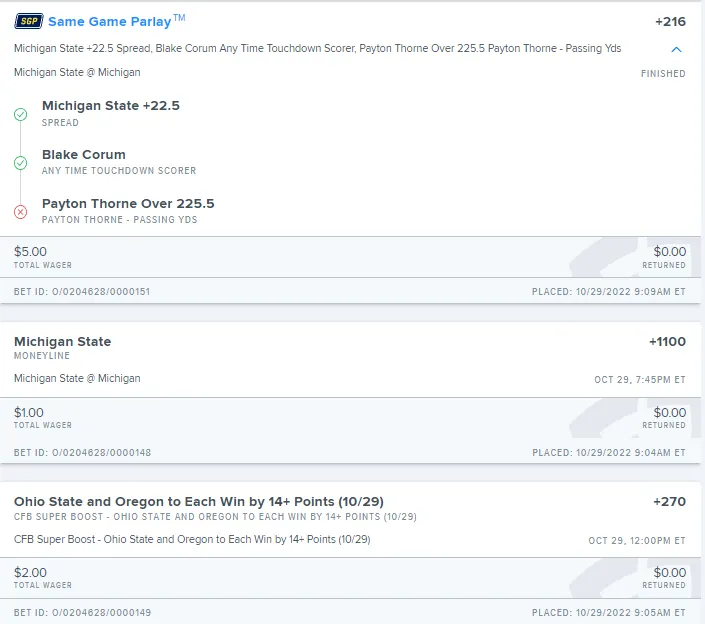Image resolution: width=705 pixels, height=624 pixels.
Task: Click OCT 29, 7:45PM ET game time
Action: [640, 380]
